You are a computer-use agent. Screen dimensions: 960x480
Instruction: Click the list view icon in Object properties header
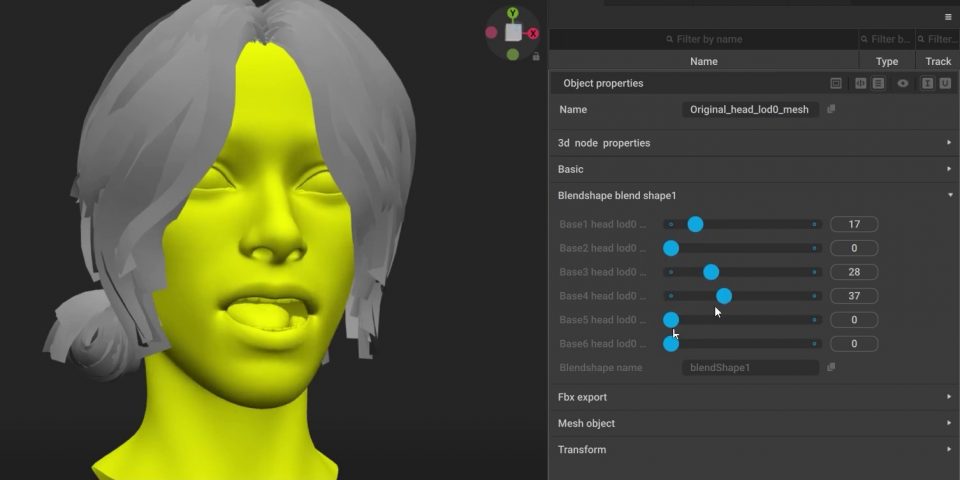(878, 84)
